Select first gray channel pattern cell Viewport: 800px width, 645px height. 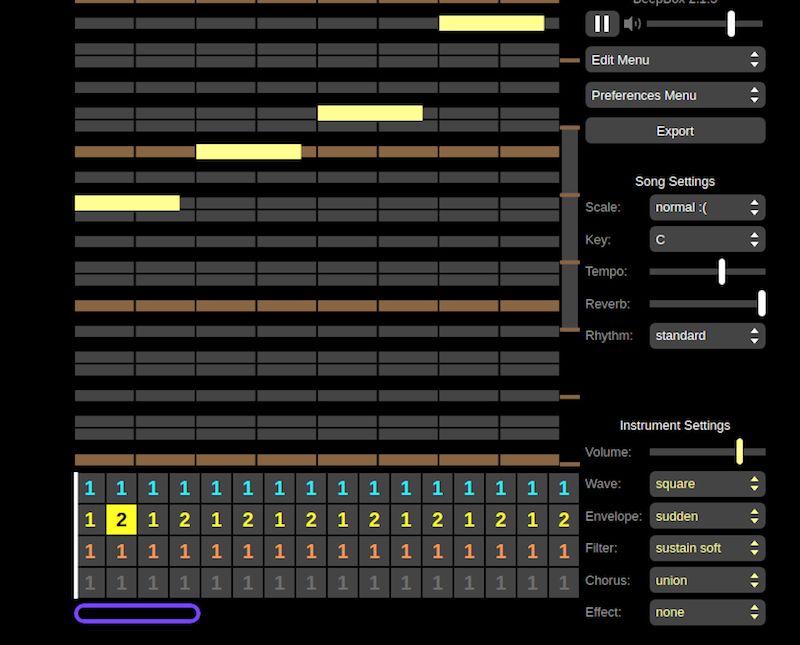[90, 583]
